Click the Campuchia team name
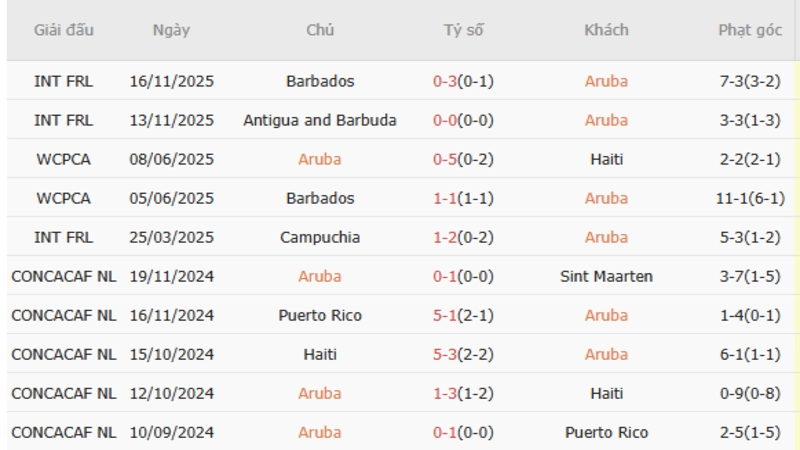 point(320,237)
